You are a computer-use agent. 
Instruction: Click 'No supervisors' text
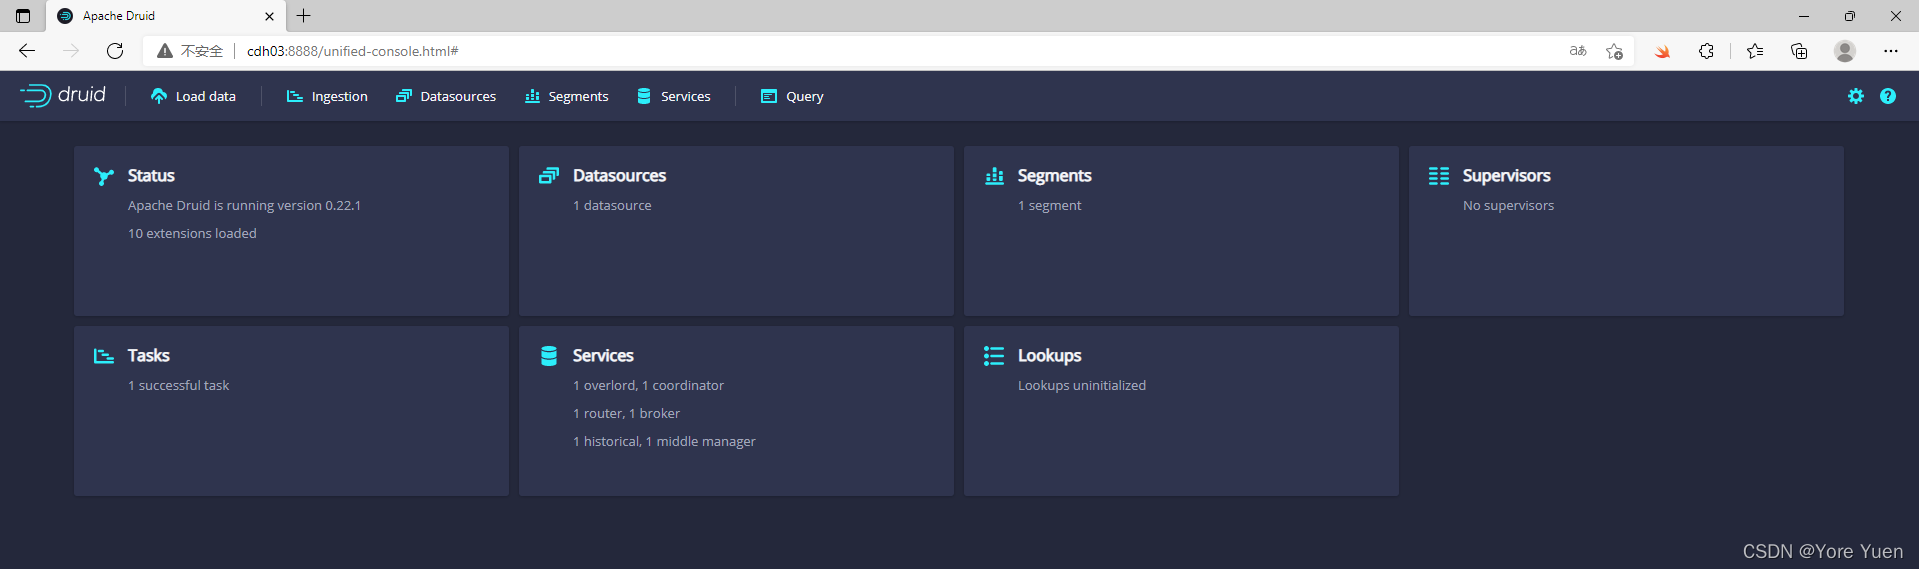click(x=1508, y=205)
